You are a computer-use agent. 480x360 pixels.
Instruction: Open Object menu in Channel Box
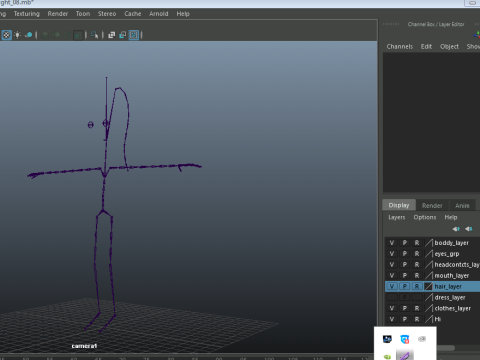click(x=449, y=46)
